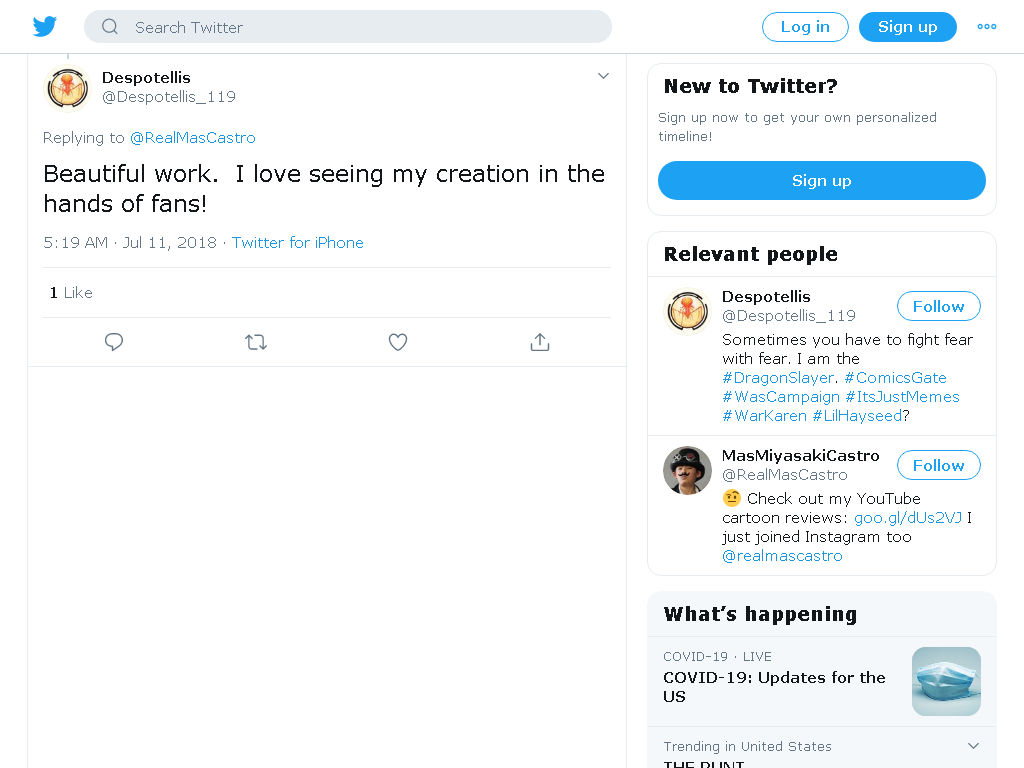Screen dimensions: 1024x768
Task: Open MasMiyasakiCastro's profile picture
Action: point(687,470)
